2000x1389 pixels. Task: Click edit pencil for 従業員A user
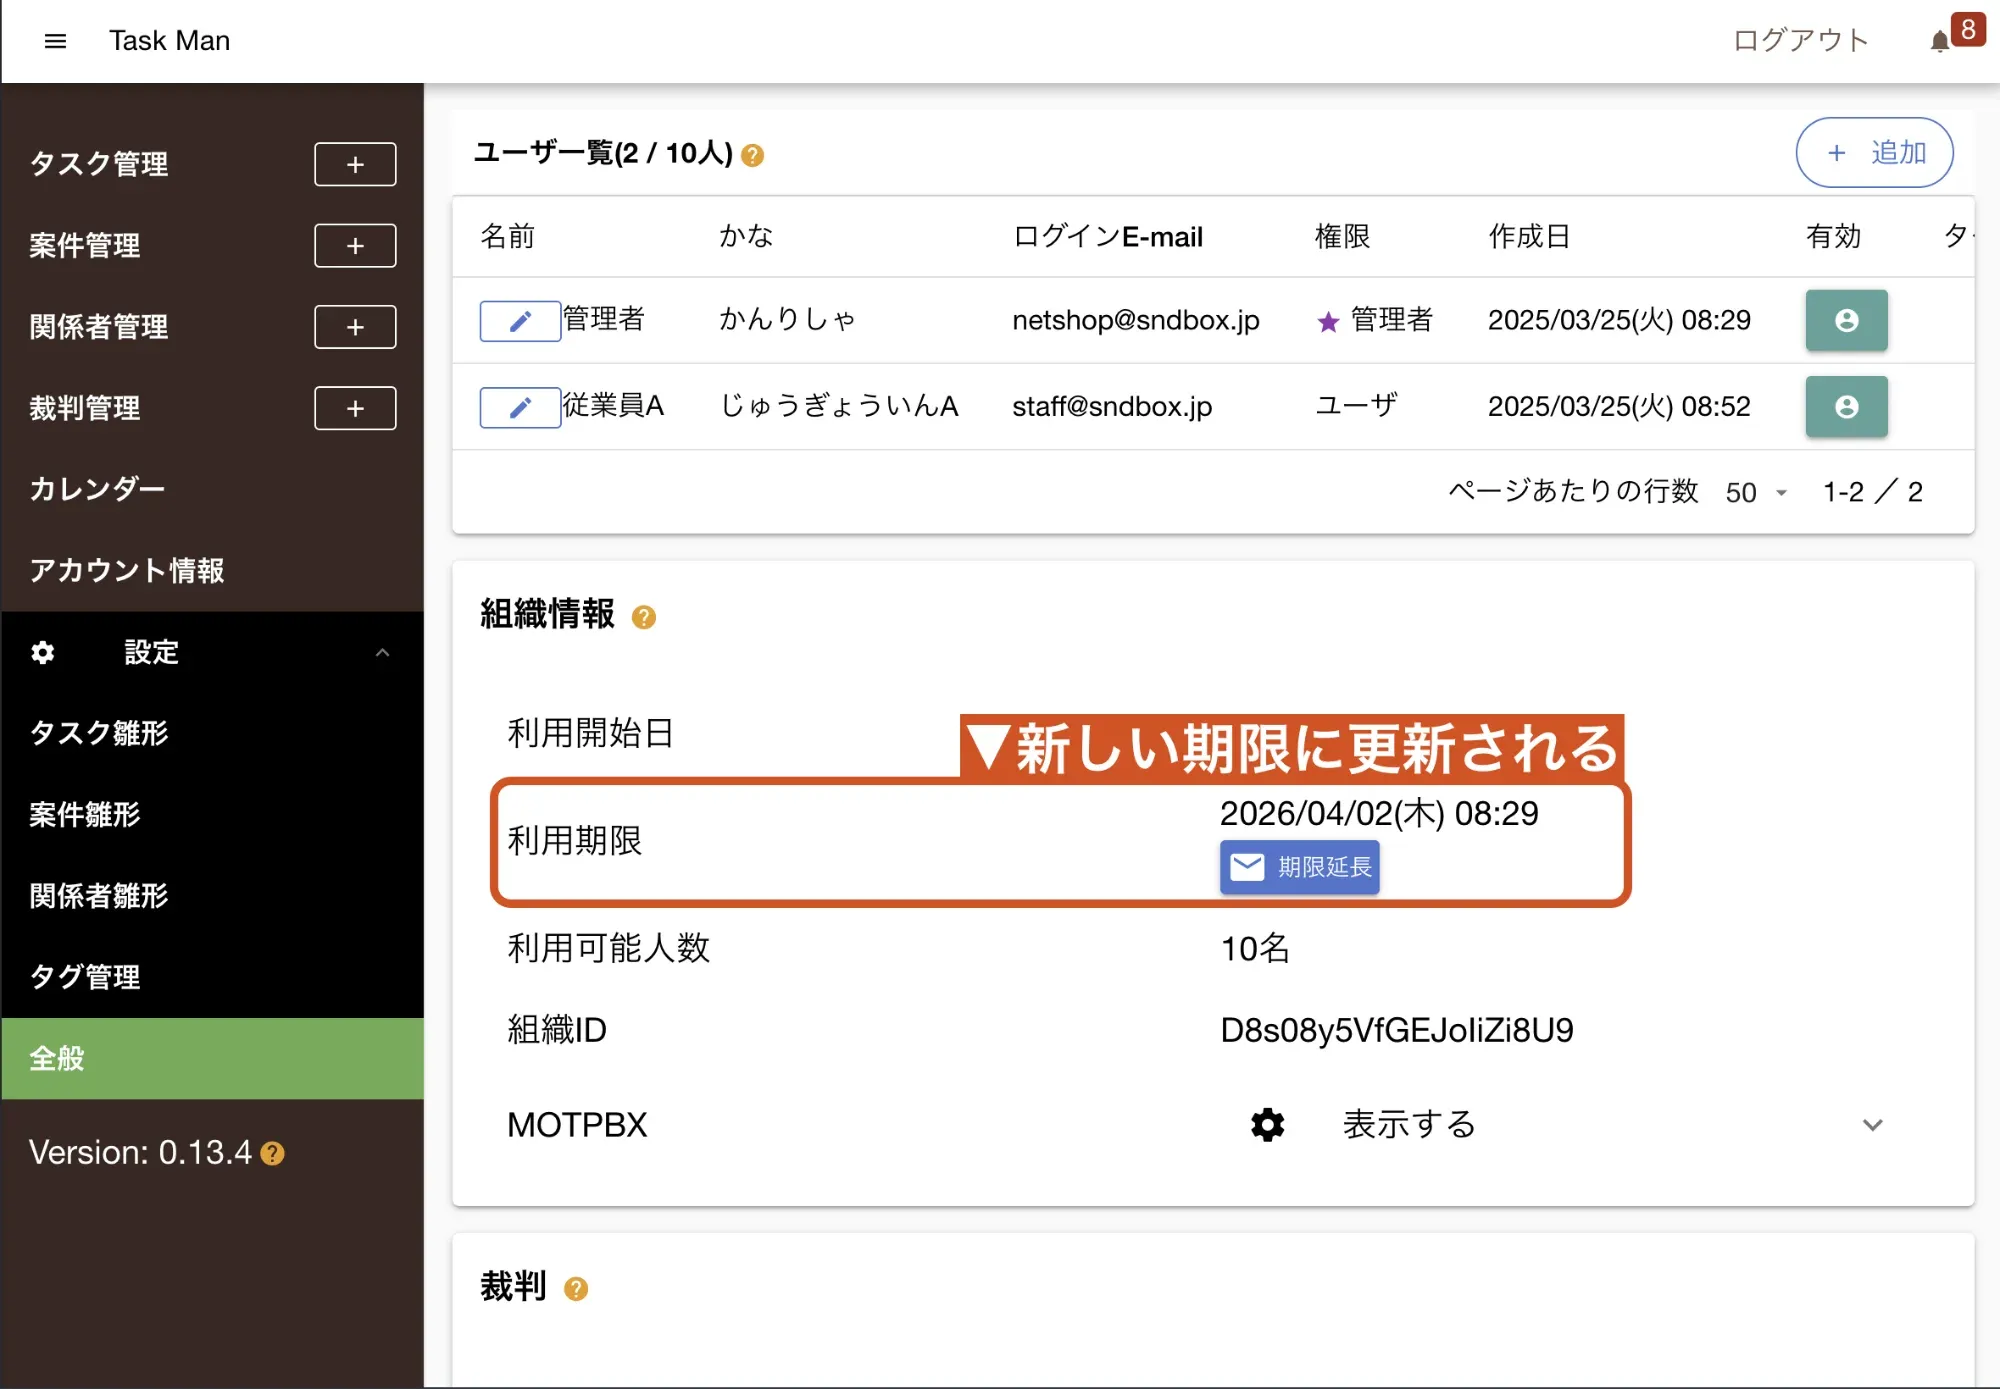click(x=520, y=407)
